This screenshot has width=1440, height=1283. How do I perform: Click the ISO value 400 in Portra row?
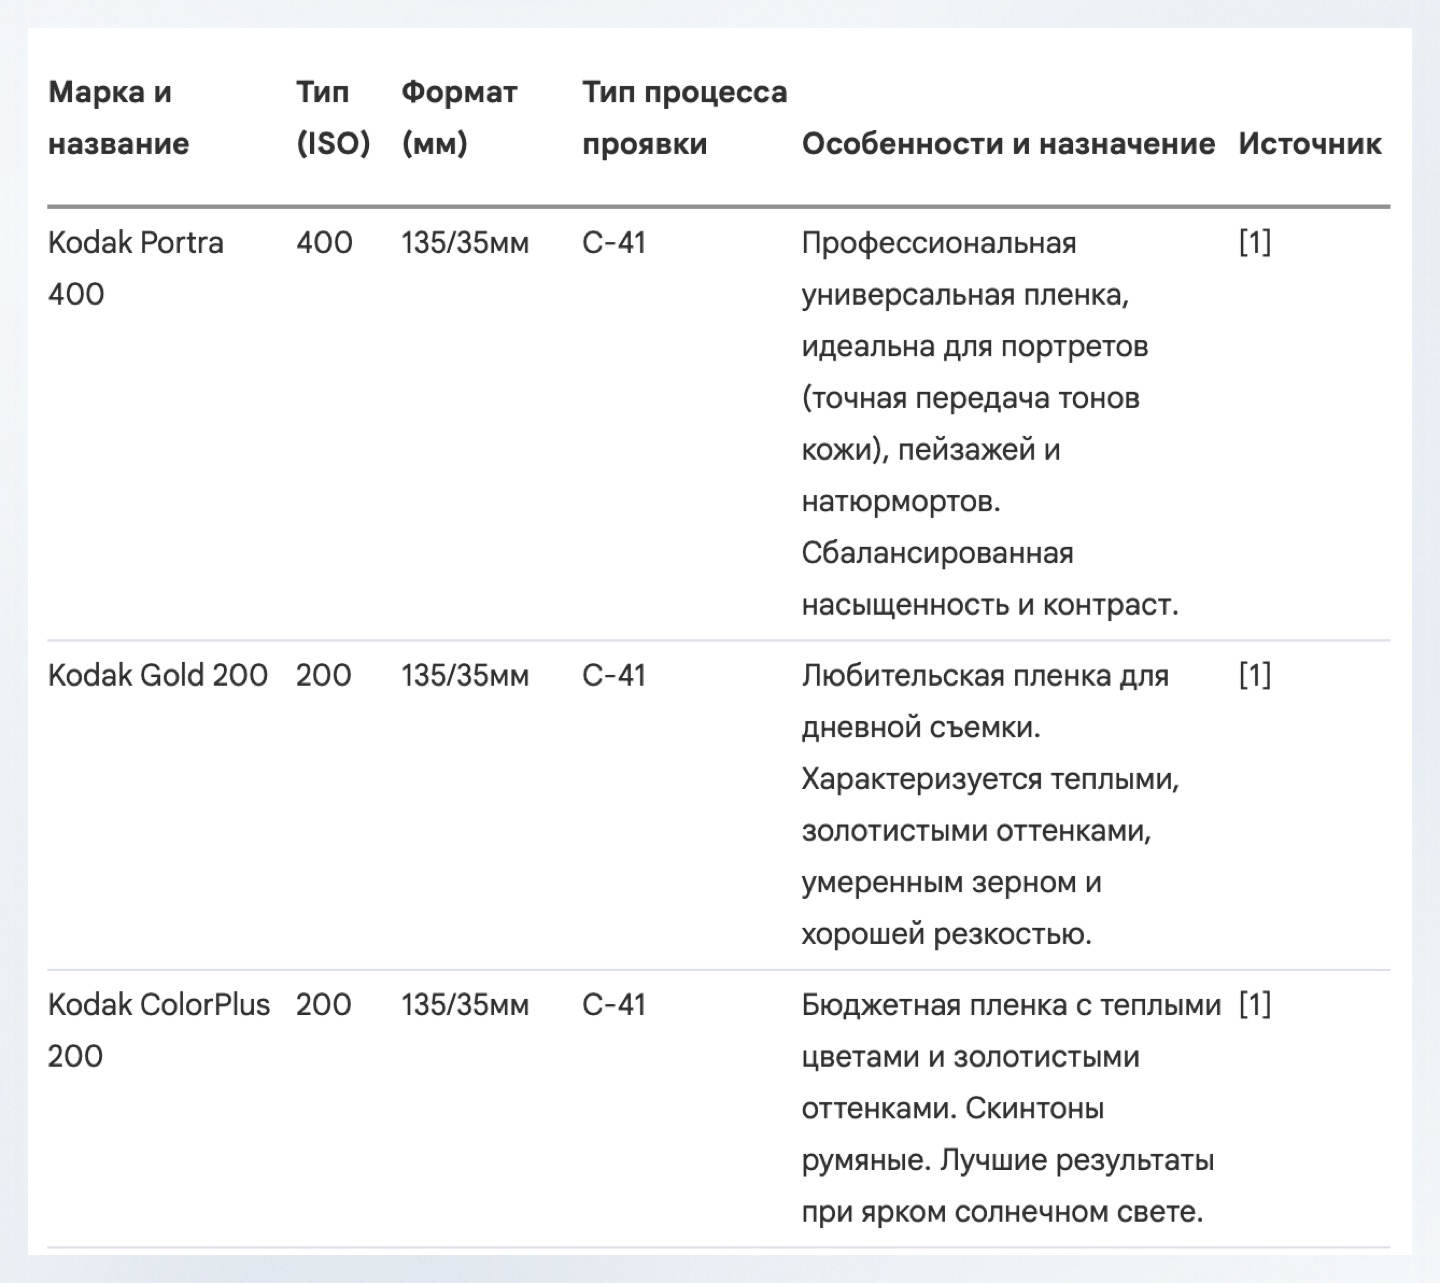click(x=324, y=243)
